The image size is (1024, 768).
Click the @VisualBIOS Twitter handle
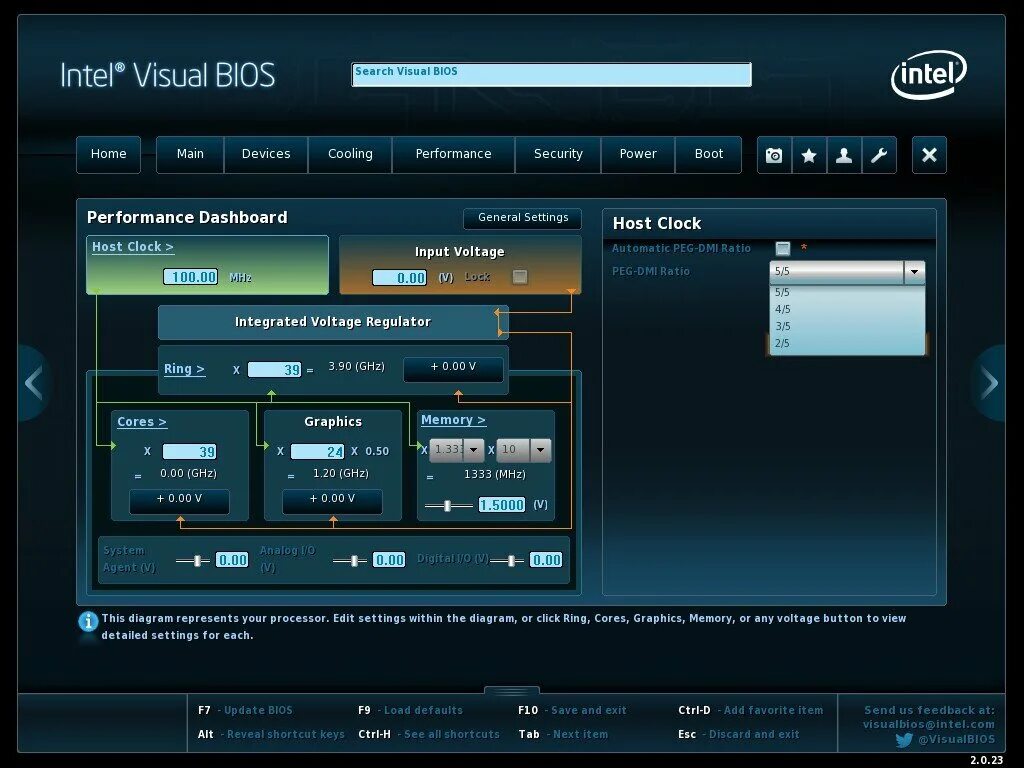pyautogui.click(x=956, y=740)
